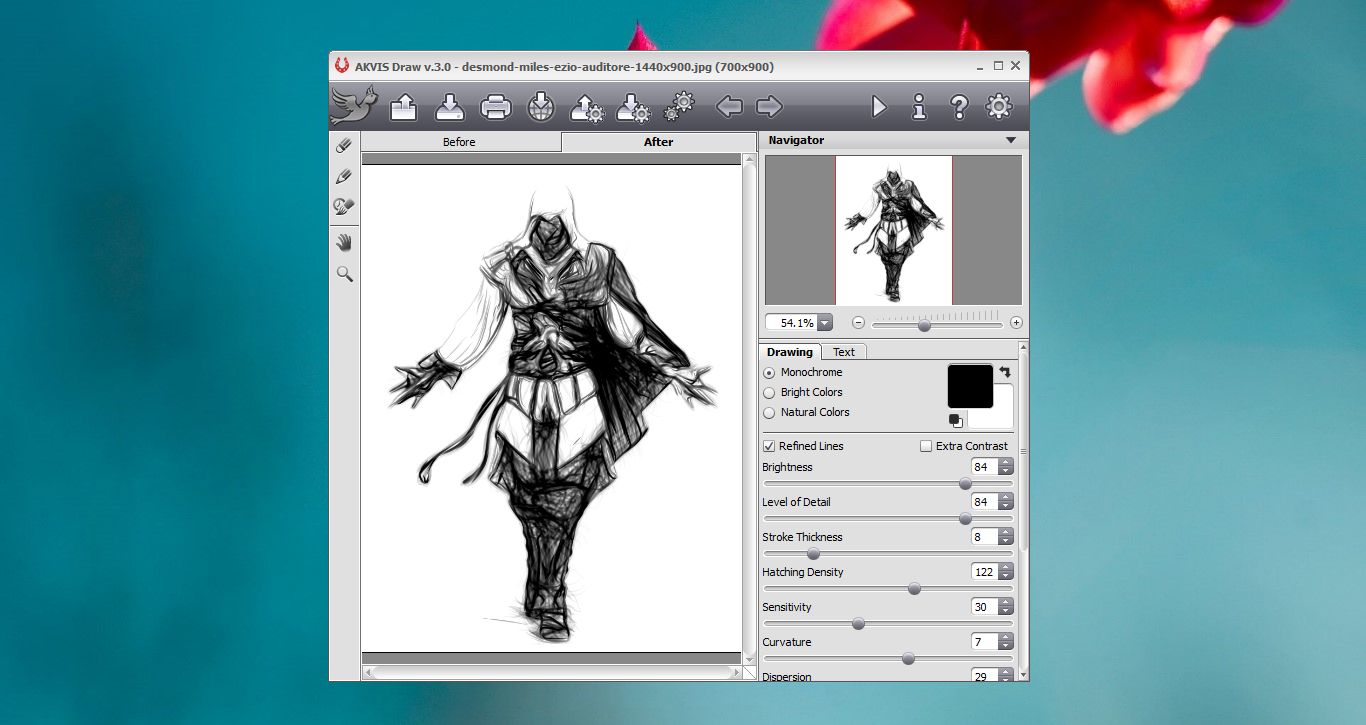Select the Pencil tool in the left toolbar
1366x725 pixels.
click(x=345, y=176)
